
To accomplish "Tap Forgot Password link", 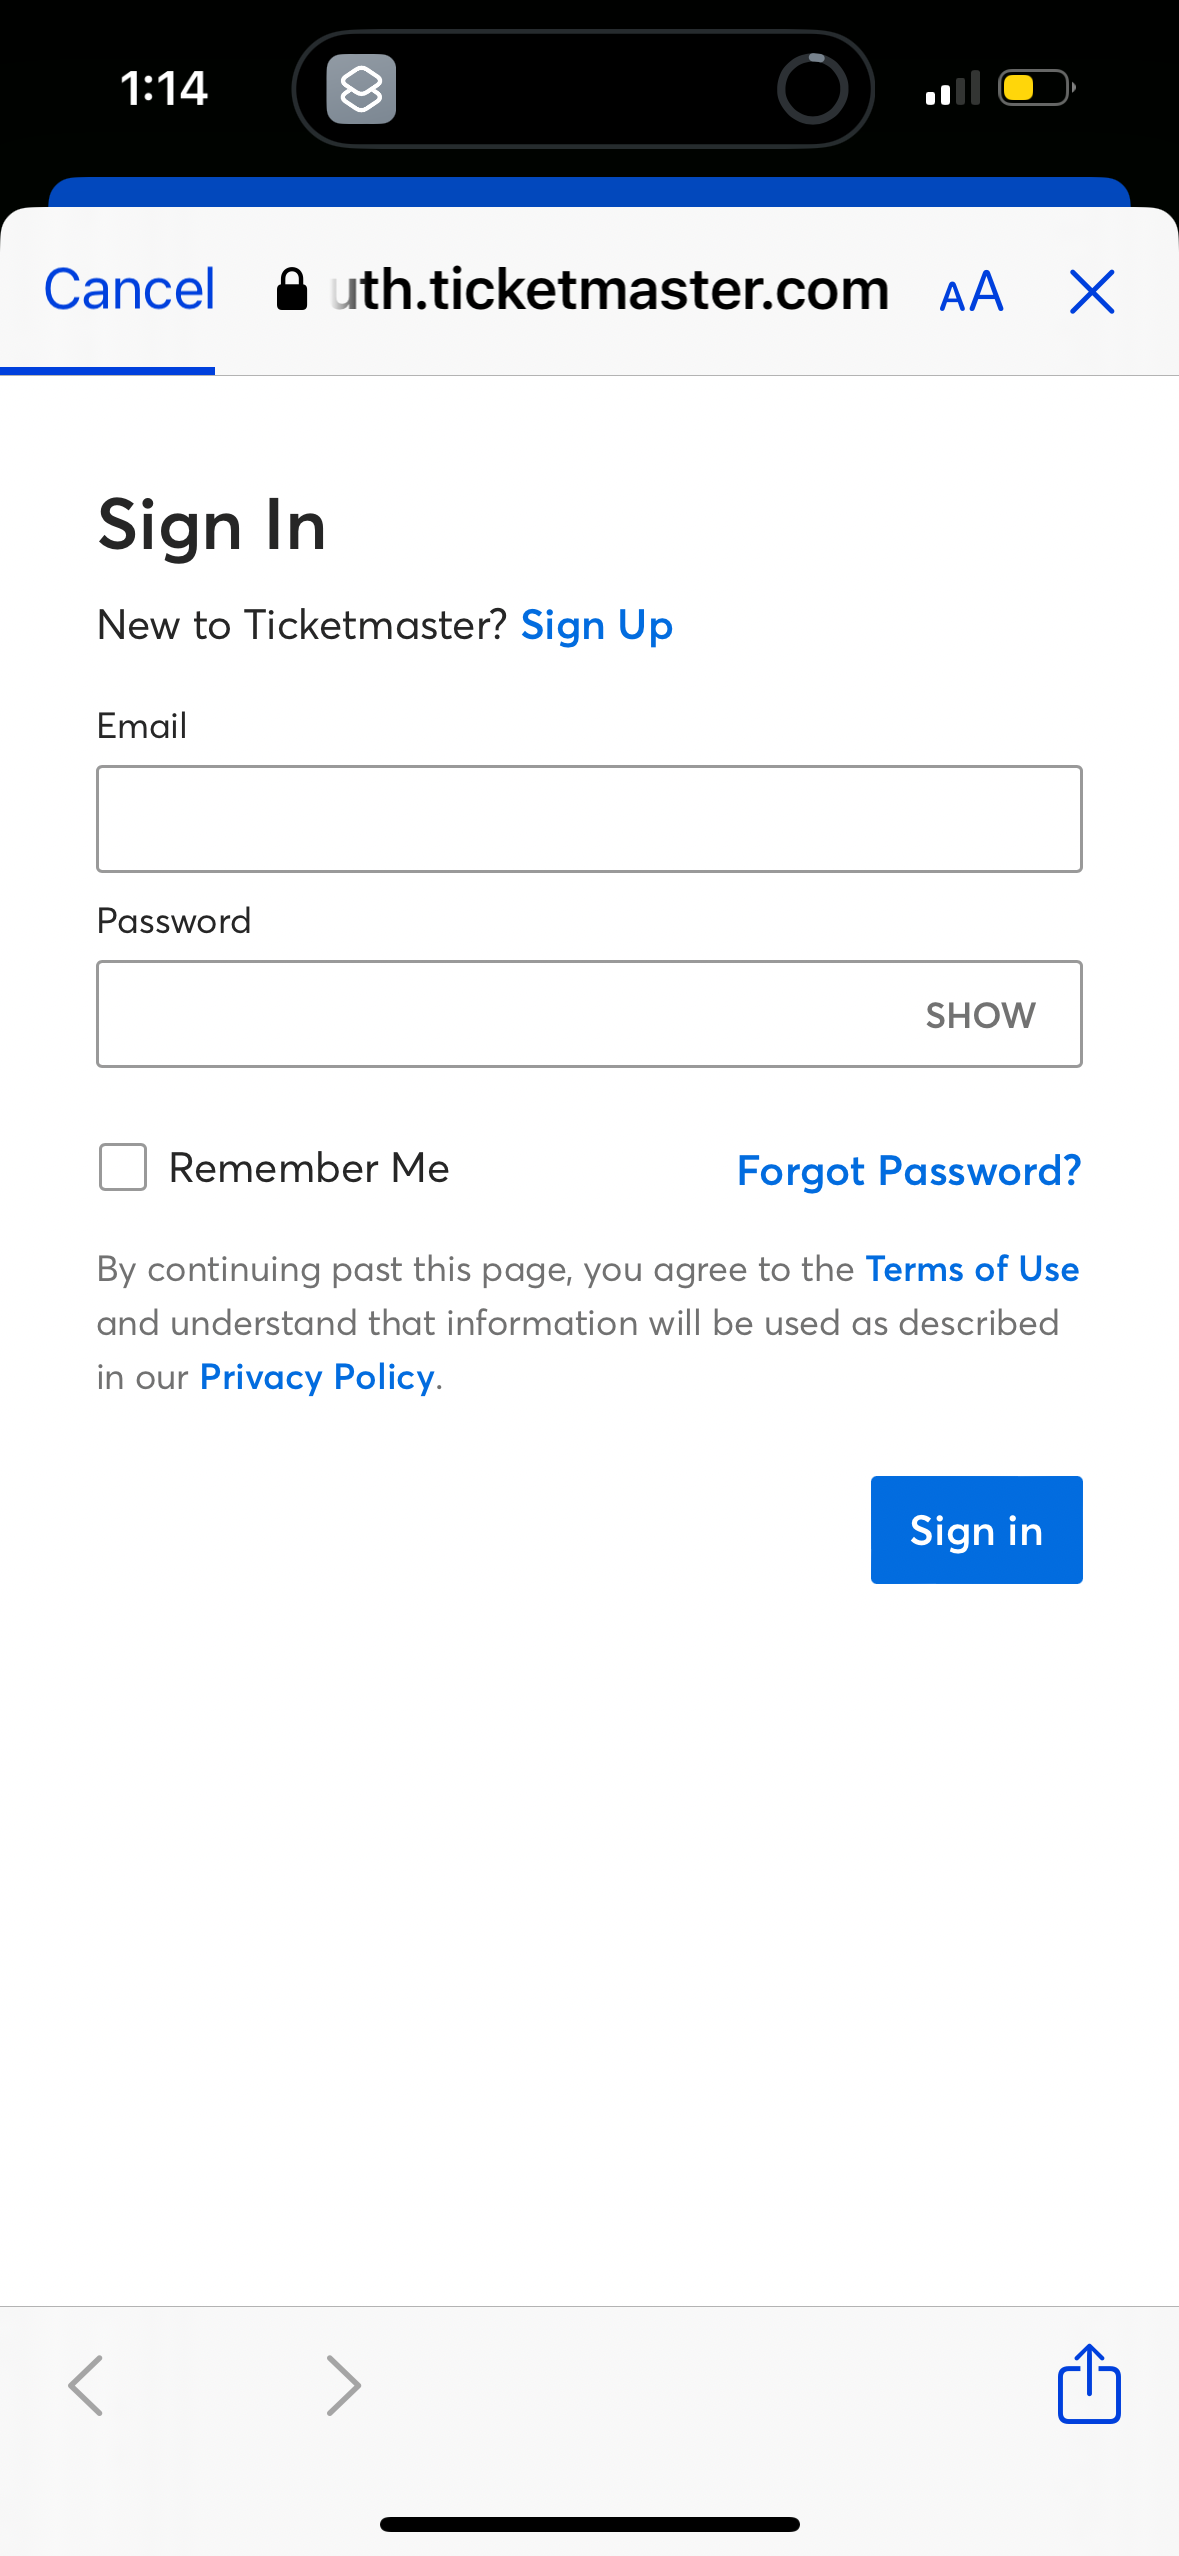I will [x=907, y=1170].
